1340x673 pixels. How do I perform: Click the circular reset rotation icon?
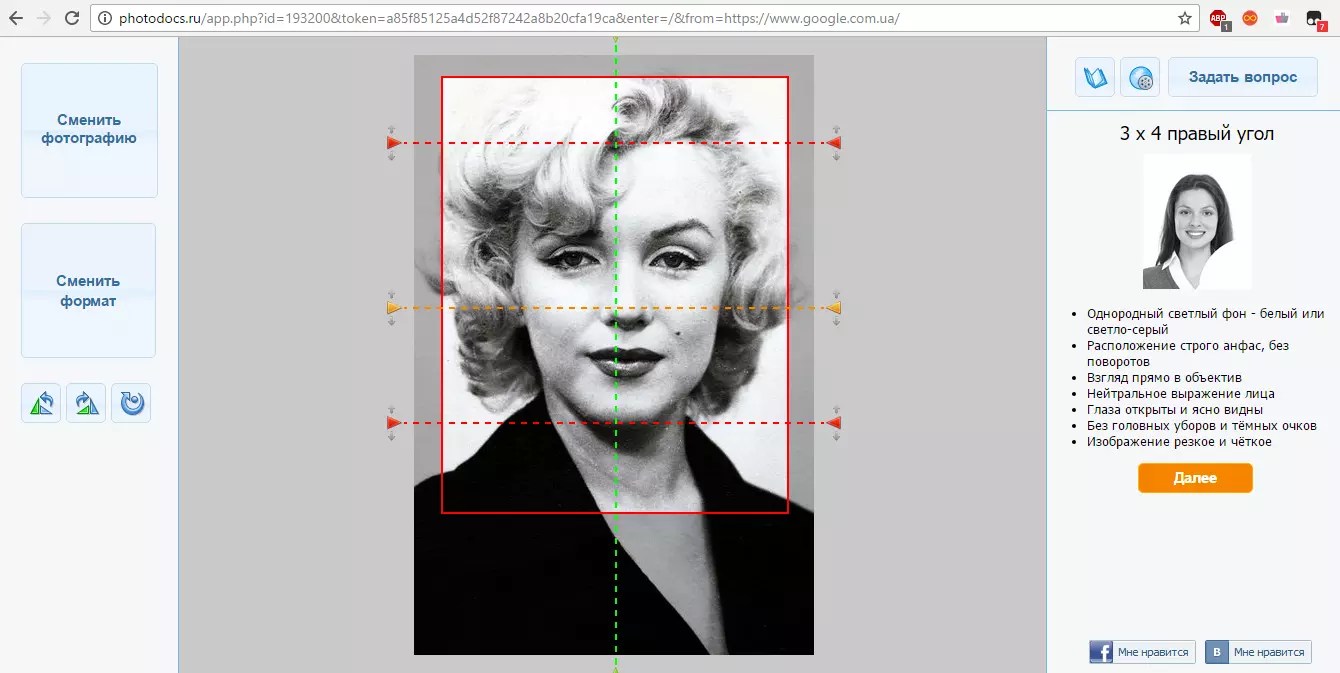click(x=131, y=403)
